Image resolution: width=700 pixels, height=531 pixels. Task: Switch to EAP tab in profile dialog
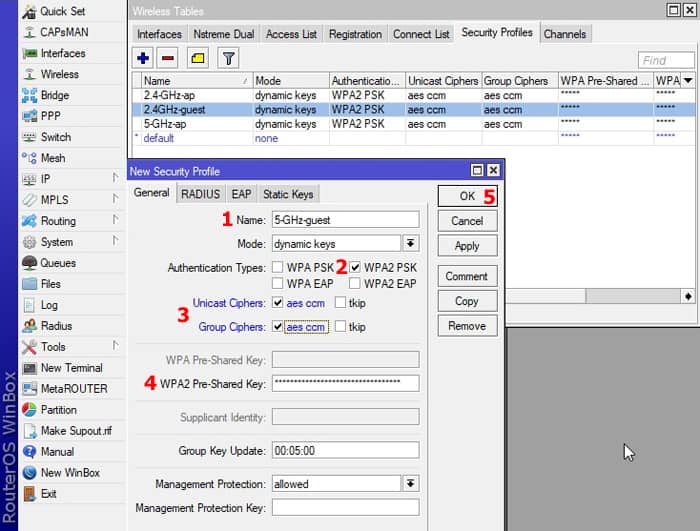pyautogui.click(x=241, y=194)
